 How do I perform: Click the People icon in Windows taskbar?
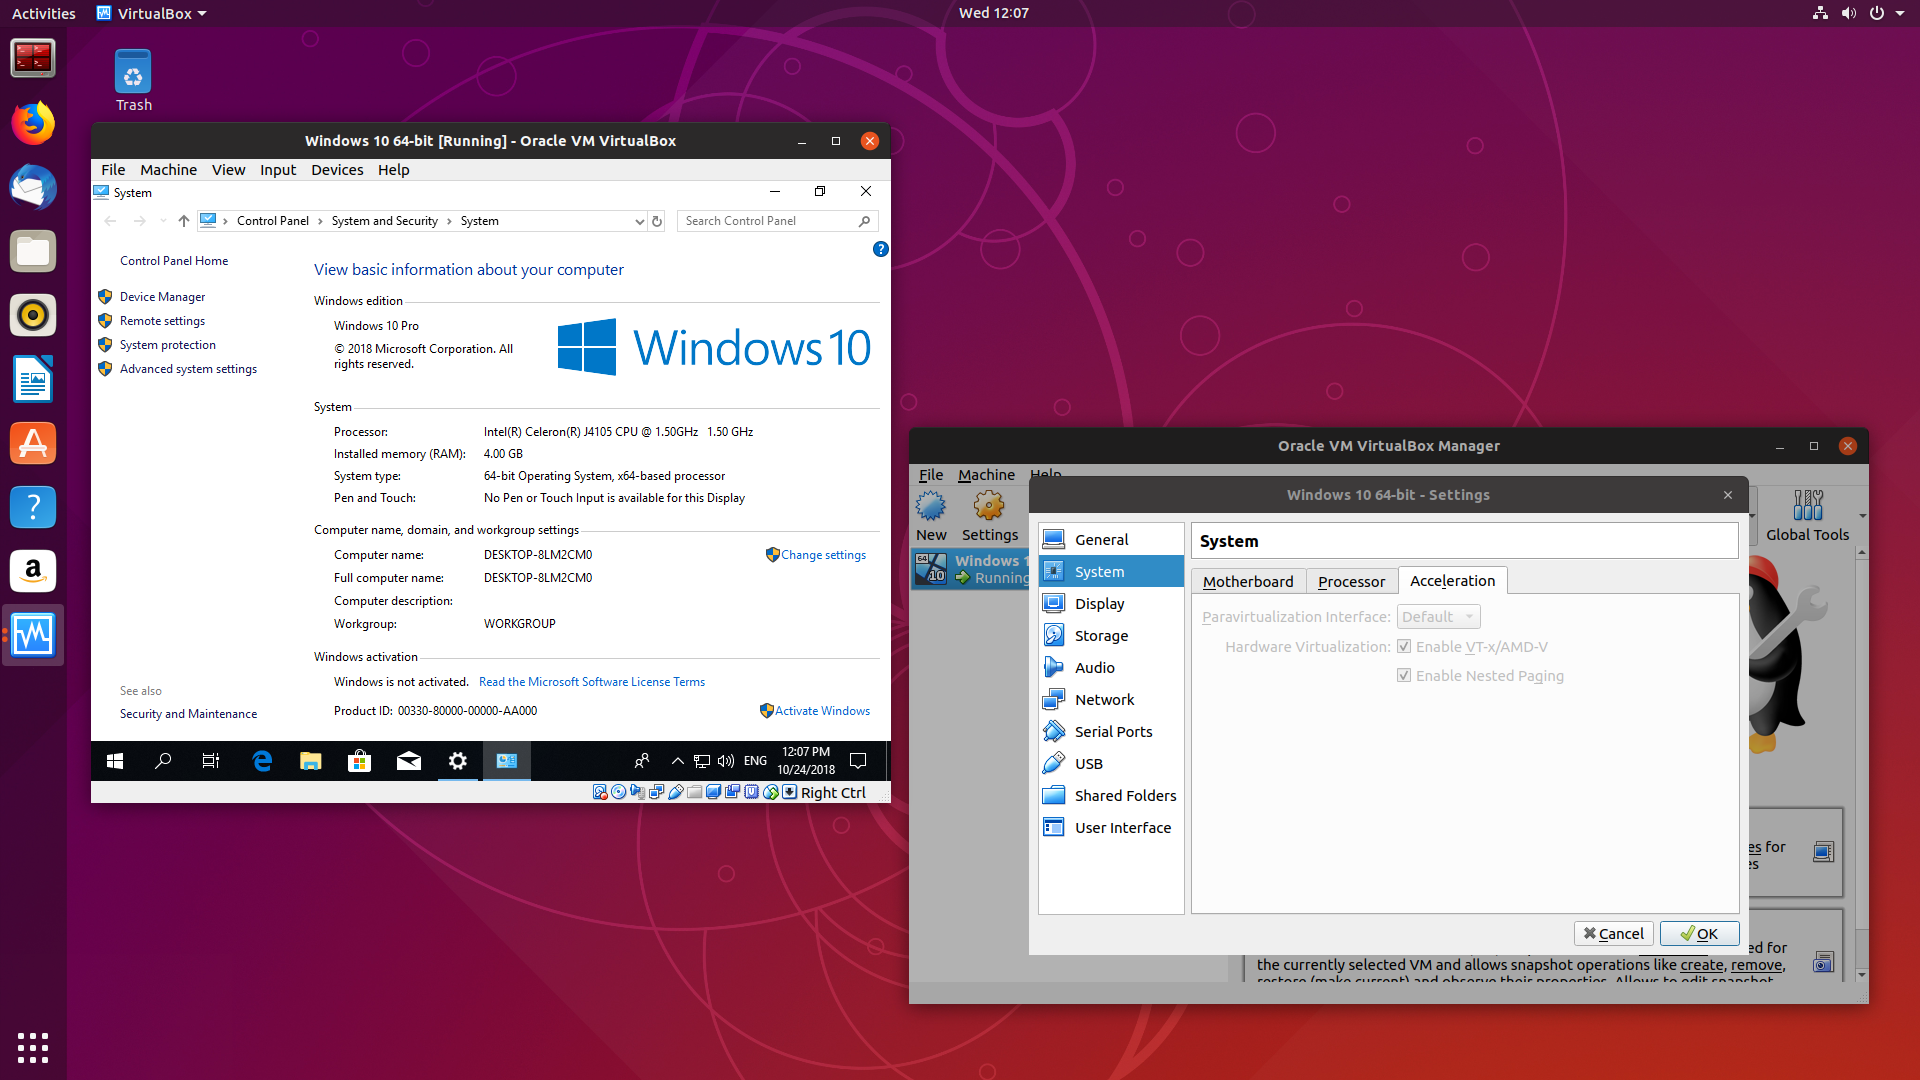(642, 761)
